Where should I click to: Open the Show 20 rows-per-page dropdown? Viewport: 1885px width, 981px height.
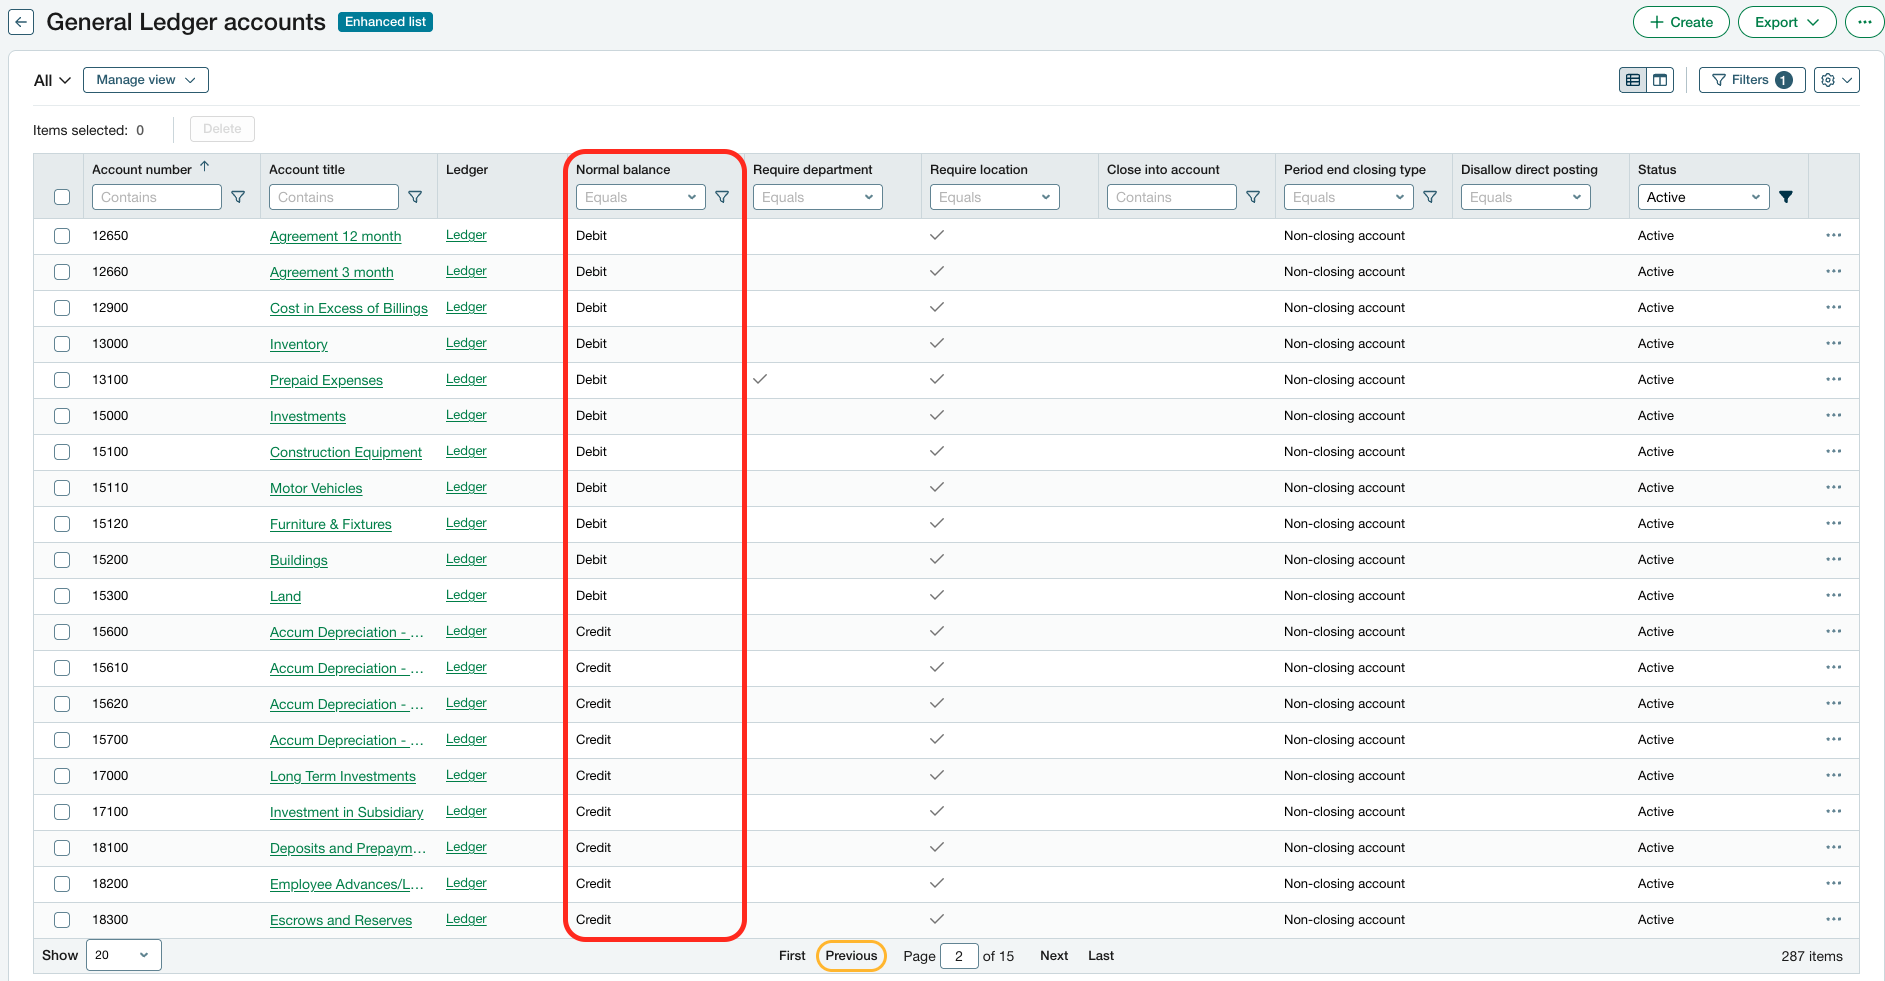tap(123, 955)
